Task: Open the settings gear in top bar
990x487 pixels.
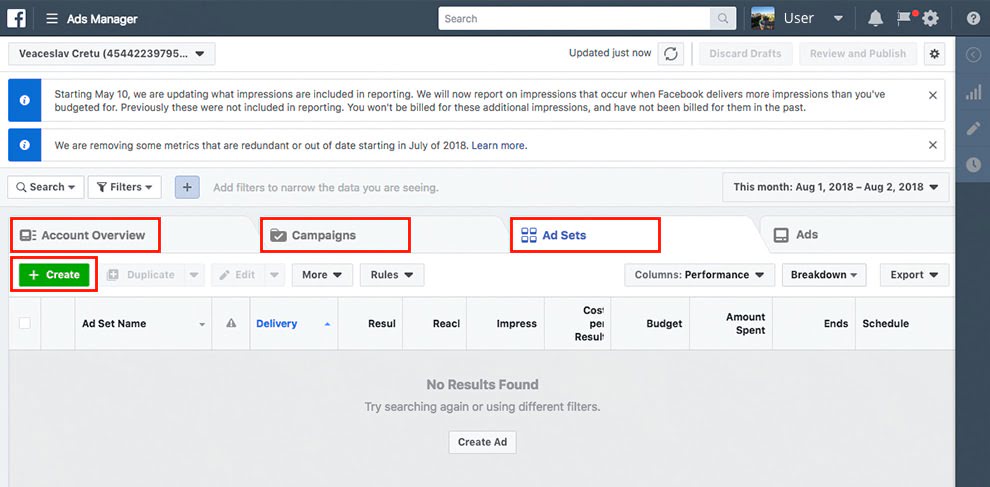Action: tap(931, 19)
